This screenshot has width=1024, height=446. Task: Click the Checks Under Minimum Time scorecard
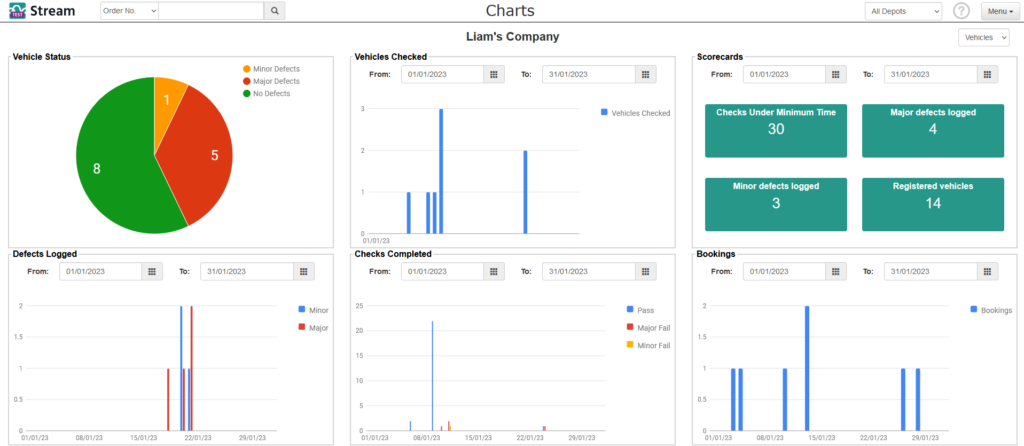click(x=776, y=131)
